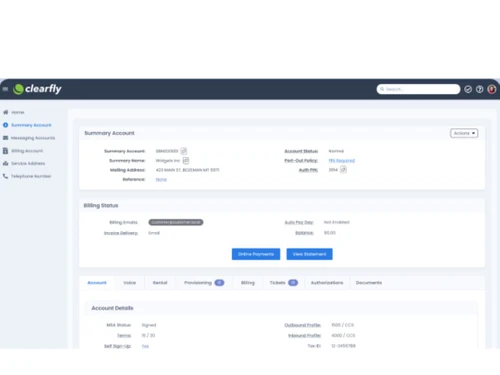Click the billing email address pill

176,222
